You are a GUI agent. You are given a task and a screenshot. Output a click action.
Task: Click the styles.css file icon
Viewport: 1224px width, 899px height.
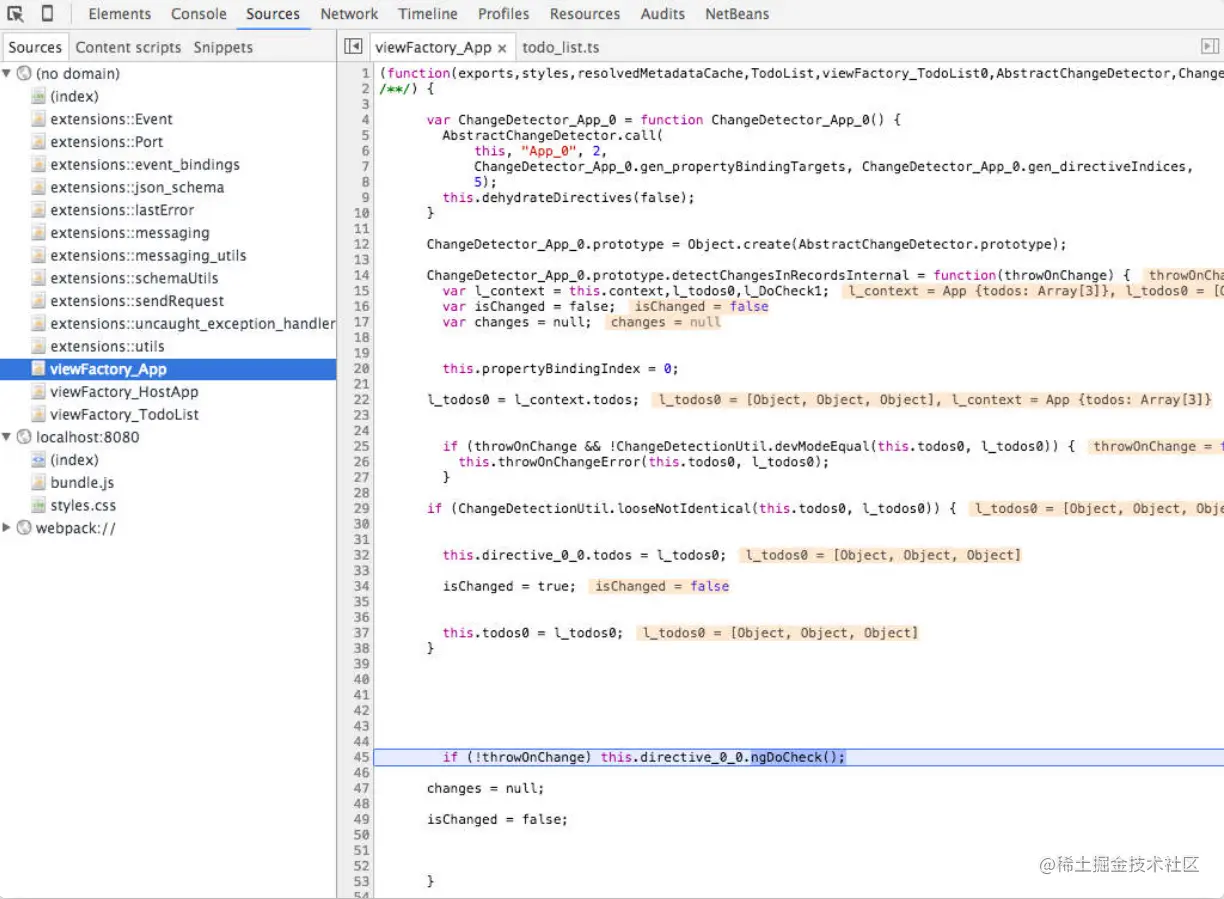click(x=38, y=505)
